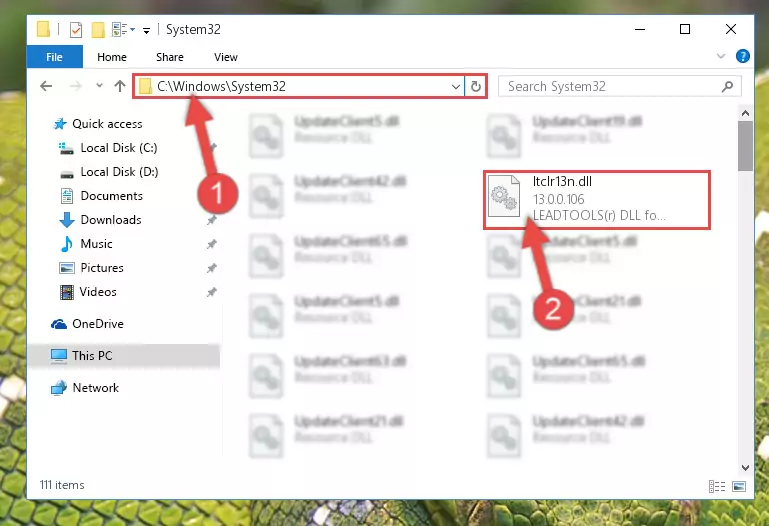Select OneDrive in navigation pane
Viewport: 769px width, 526px height.
tap(98, 324)
